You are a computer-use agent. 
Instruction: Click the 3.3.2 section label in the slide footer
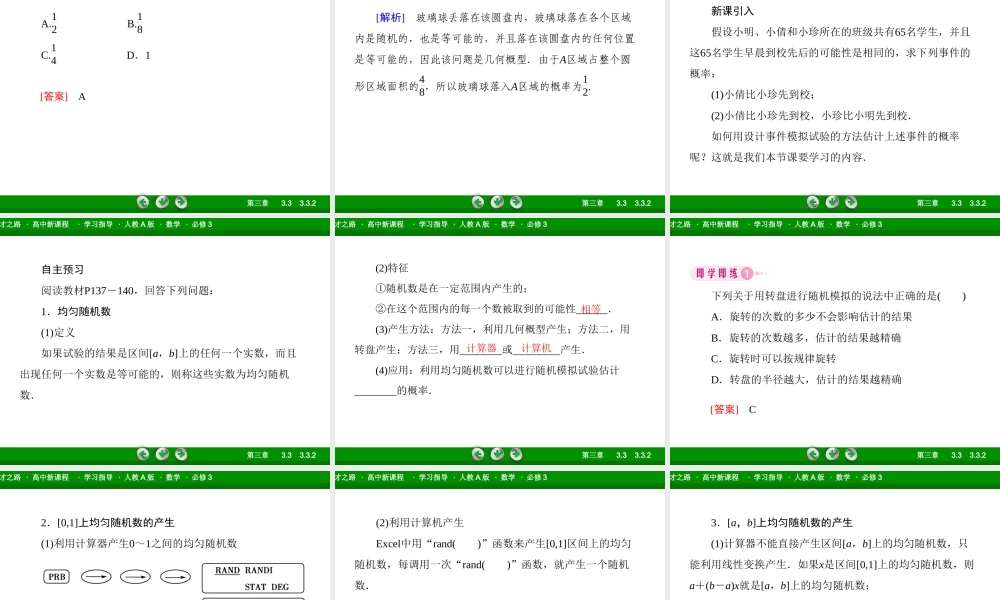308,202
